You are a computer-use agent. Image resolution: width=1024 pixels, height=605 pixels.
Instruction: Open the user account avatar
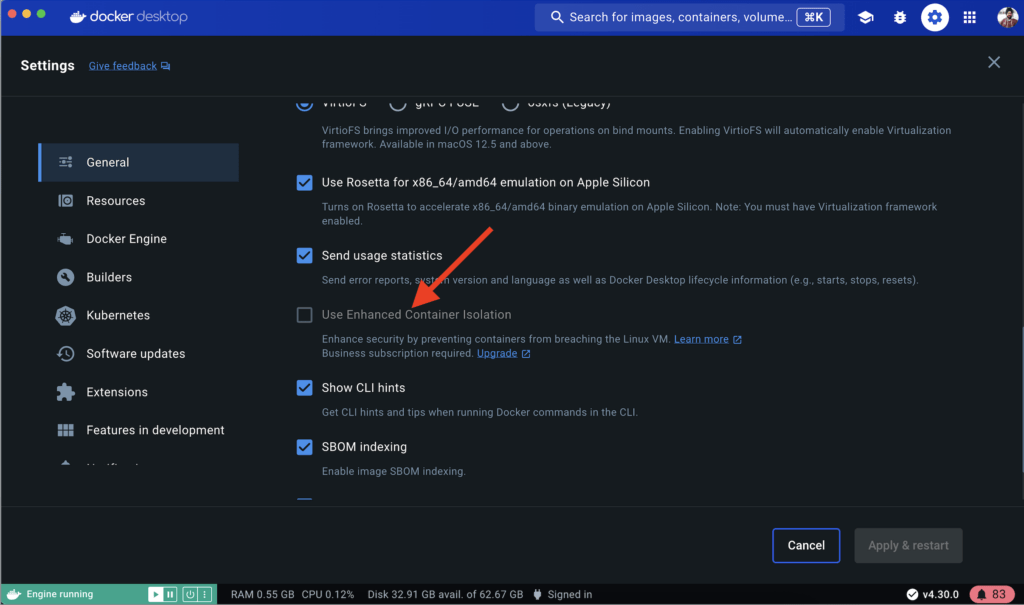1007,18
